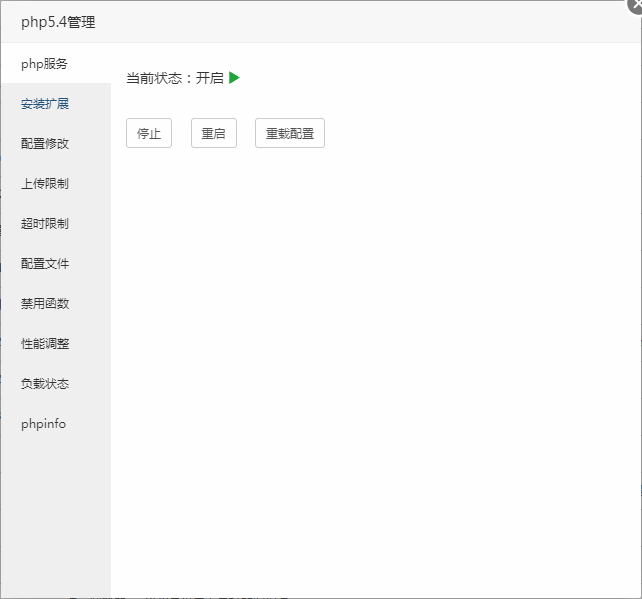Click the green running status triangle icon
The image size is (642, 599).
[234, 78]
